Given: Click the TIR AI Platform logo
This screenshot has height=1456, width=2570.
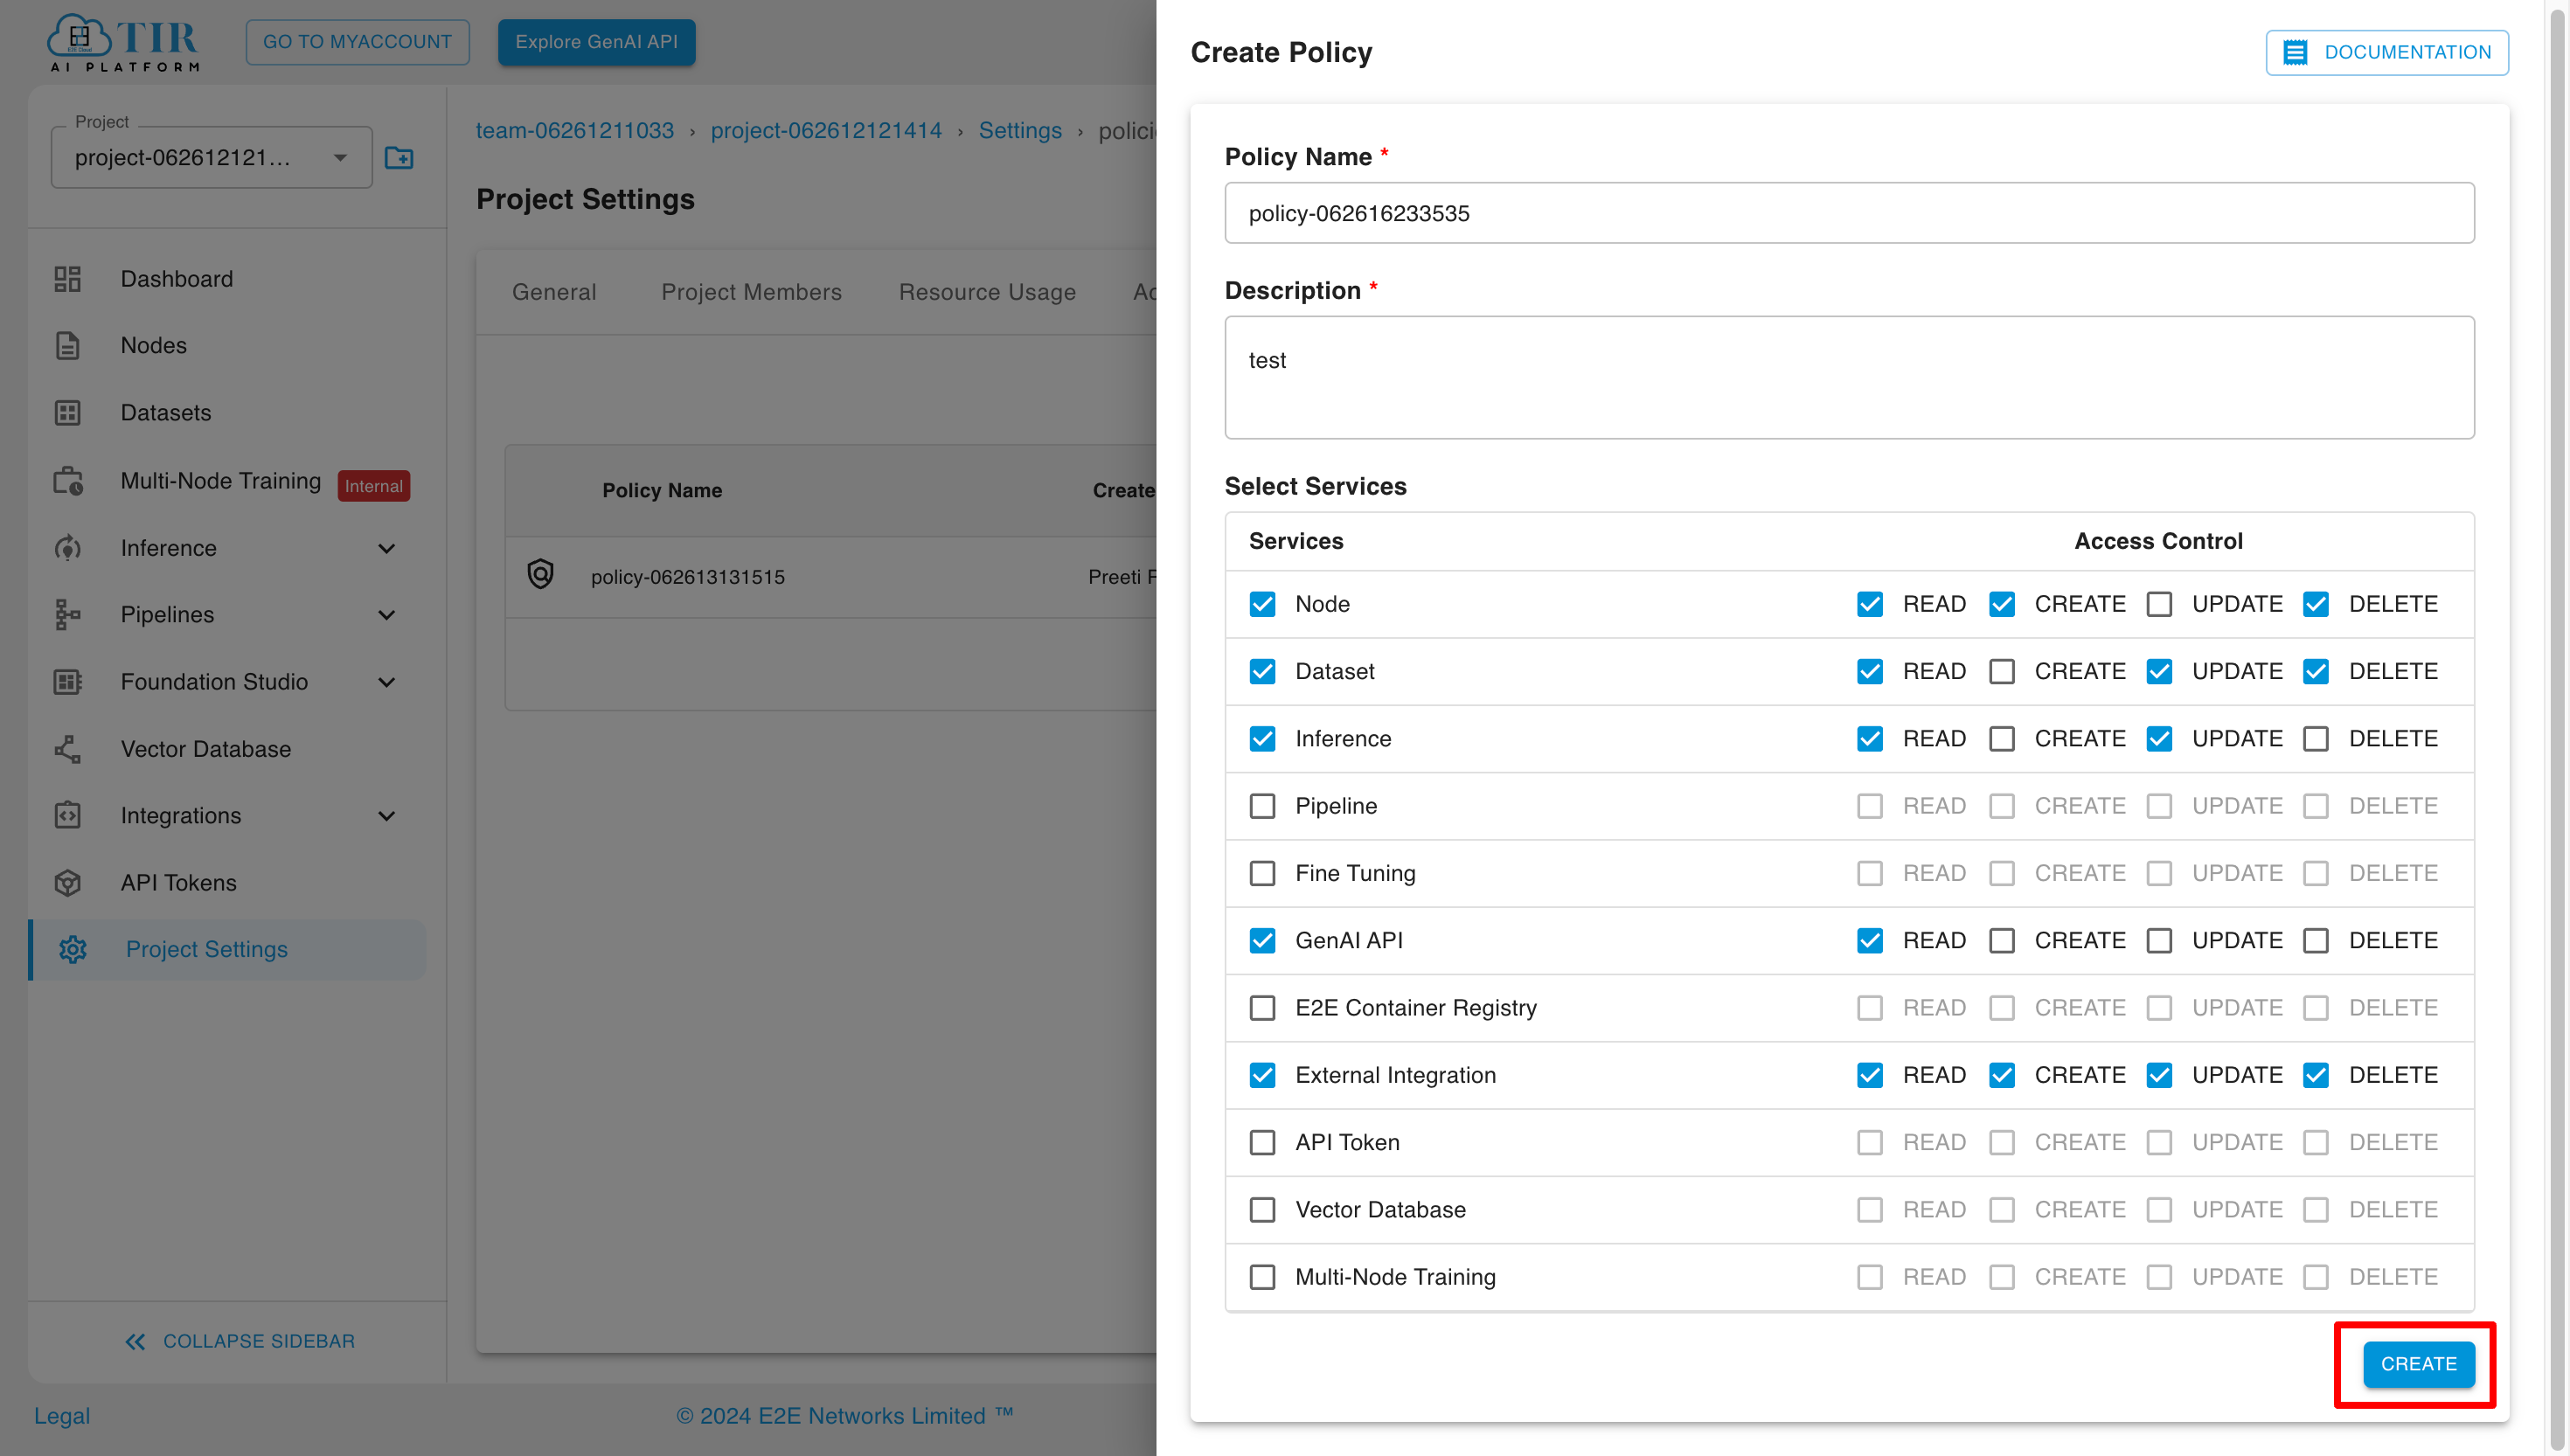Looking at the screenshot, I should coord(124,42).
